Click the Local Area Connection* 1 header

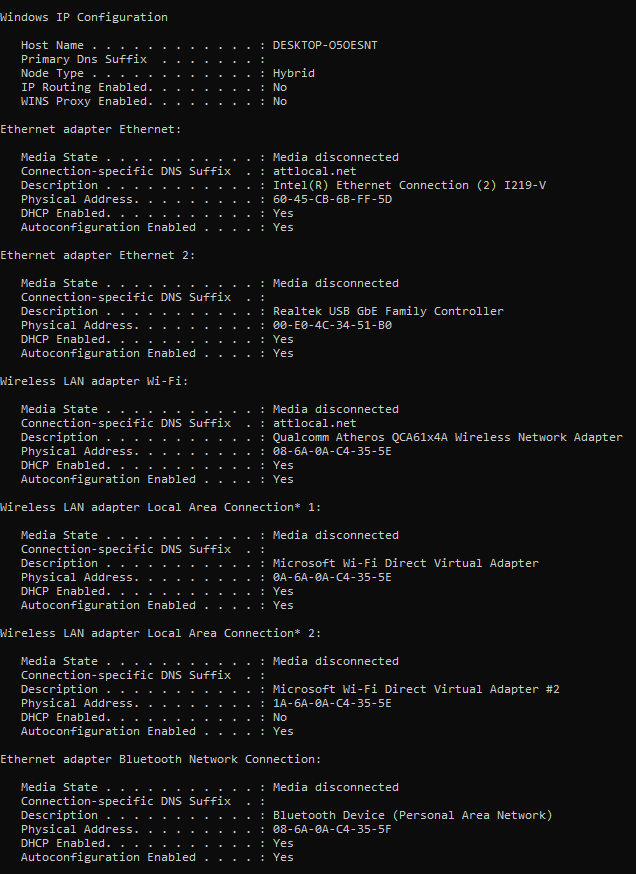(161, 507)
